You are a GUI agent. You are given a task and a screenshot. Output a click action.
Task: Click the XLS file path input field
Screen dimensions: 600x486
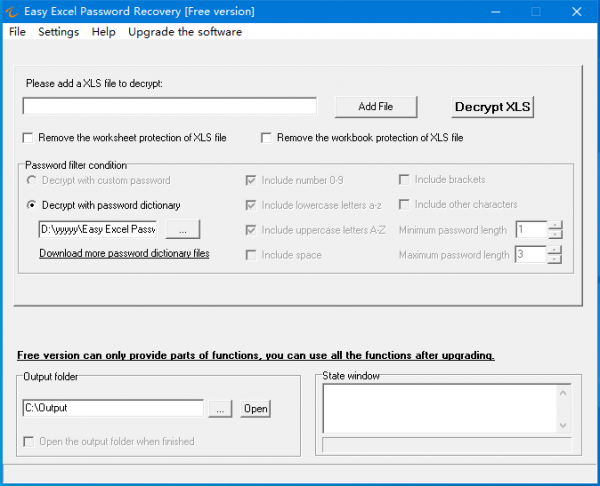pyautogui.click(x=170, y=106)
